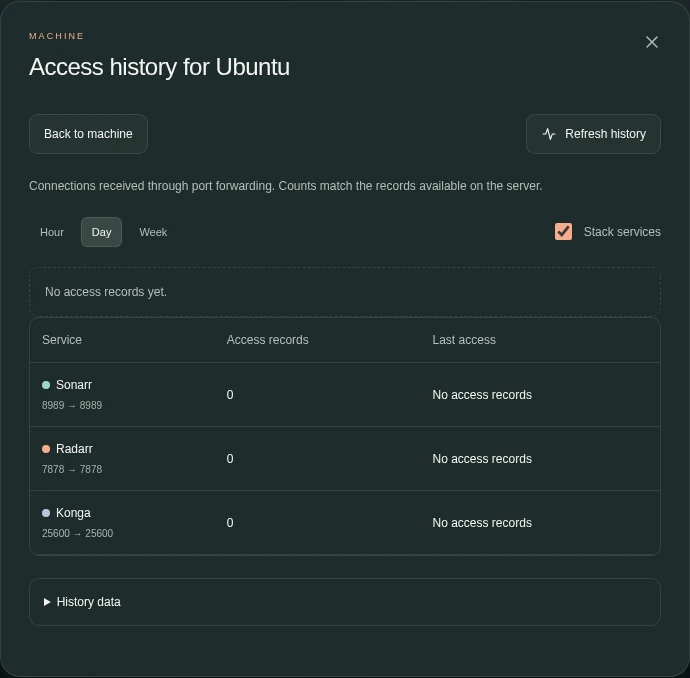Viewport: 690px width, 678px height.
Task: Click the Refresh history button
Action: pyautogui.click(x=593, y=134)
